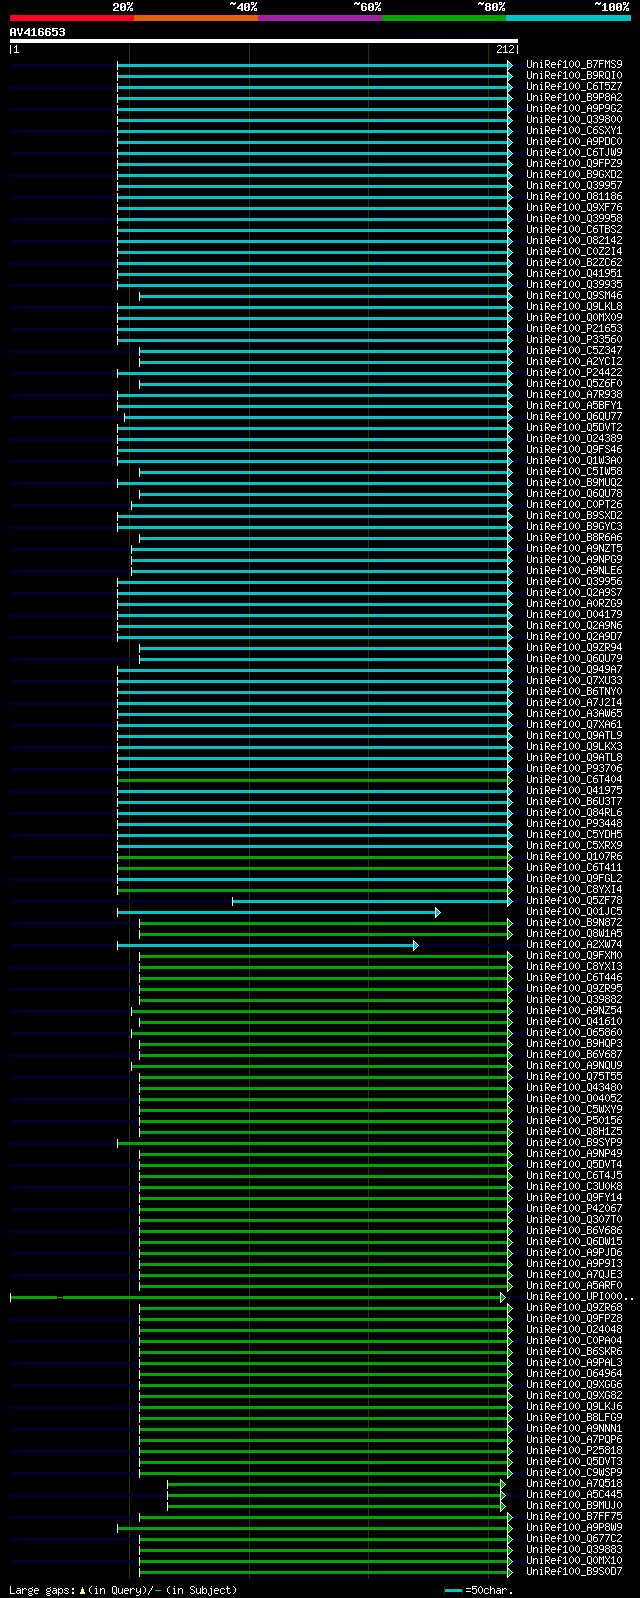Click the red 20% identity legend segment
The height and width of the screenshot is (1598, 640).
71,18
